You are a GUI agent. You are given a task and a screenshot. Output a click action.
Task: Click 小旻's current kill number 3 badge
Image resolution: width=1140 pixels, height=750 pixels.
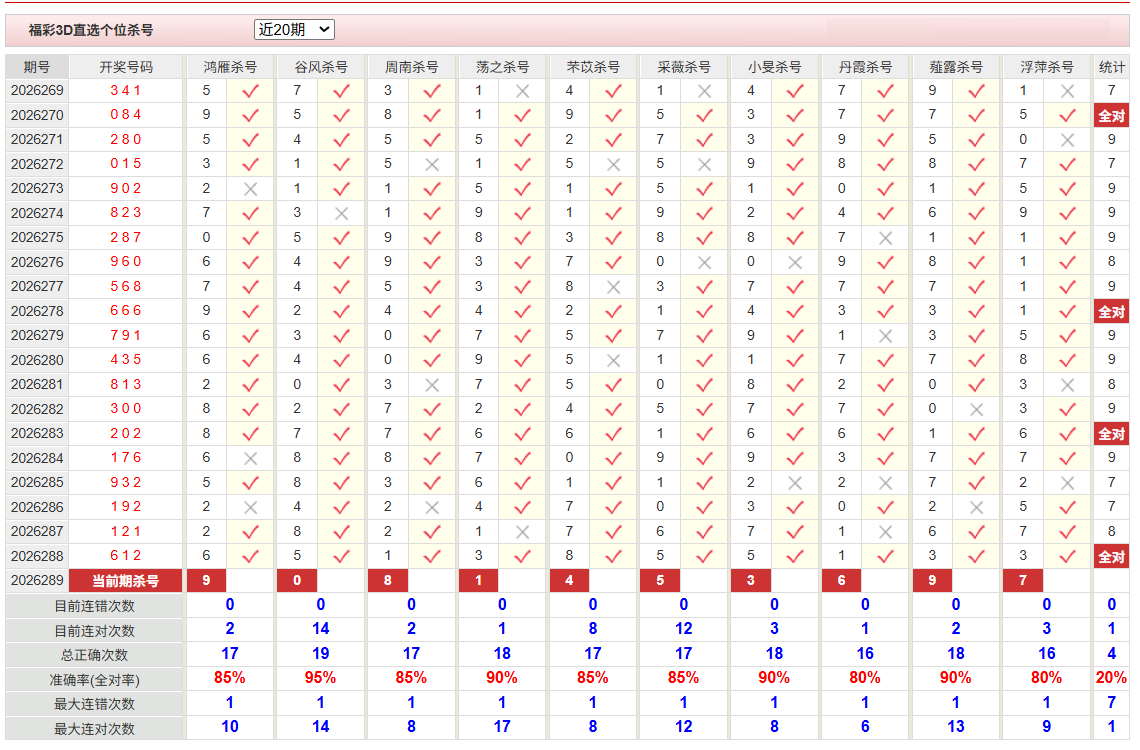point(751,581)
